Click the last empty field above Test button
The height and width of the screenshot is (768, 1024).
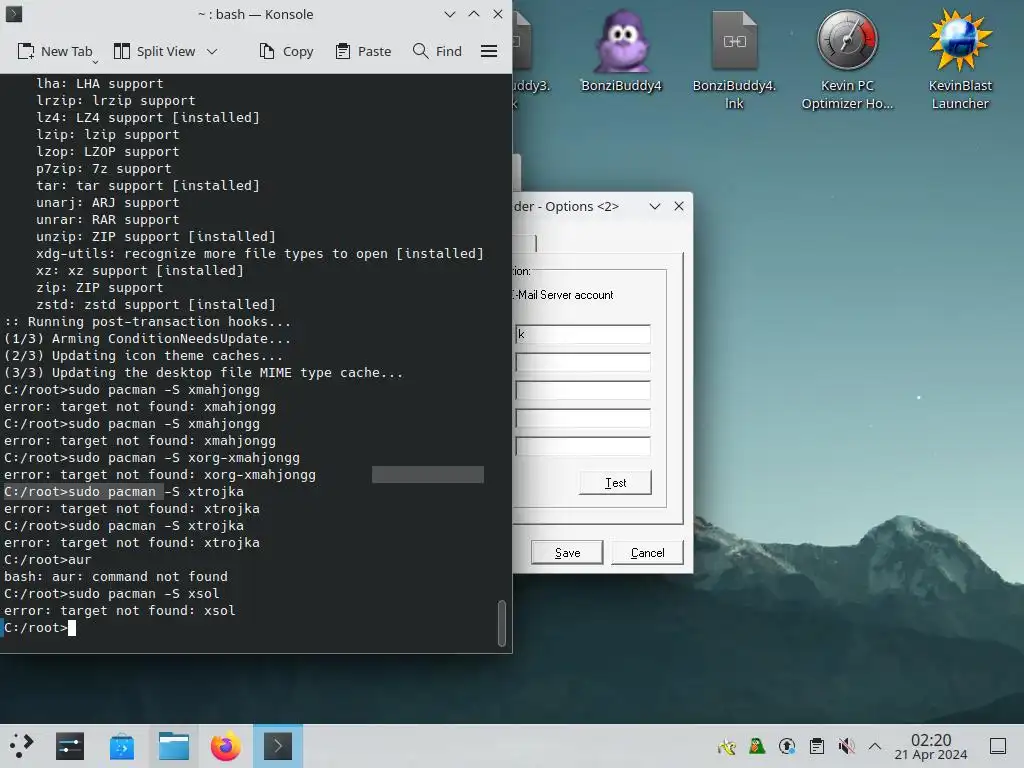[x=583, y=446]
